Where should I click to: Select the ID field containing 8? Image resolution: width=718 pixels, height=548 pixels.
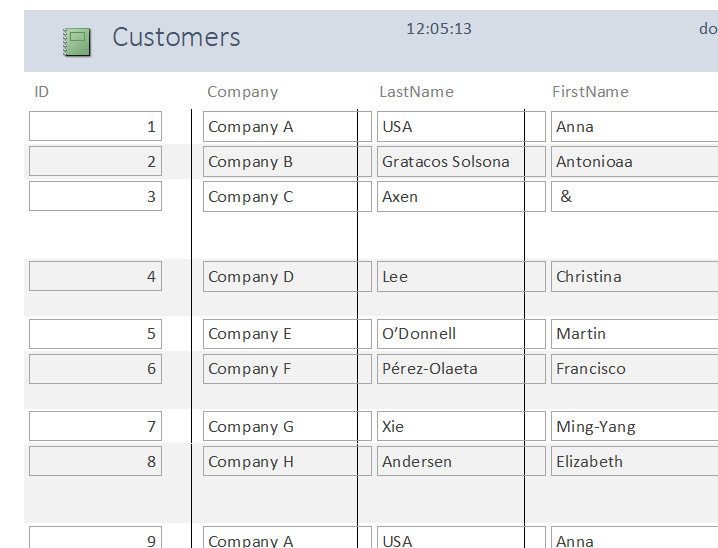[x=95, y=462]
